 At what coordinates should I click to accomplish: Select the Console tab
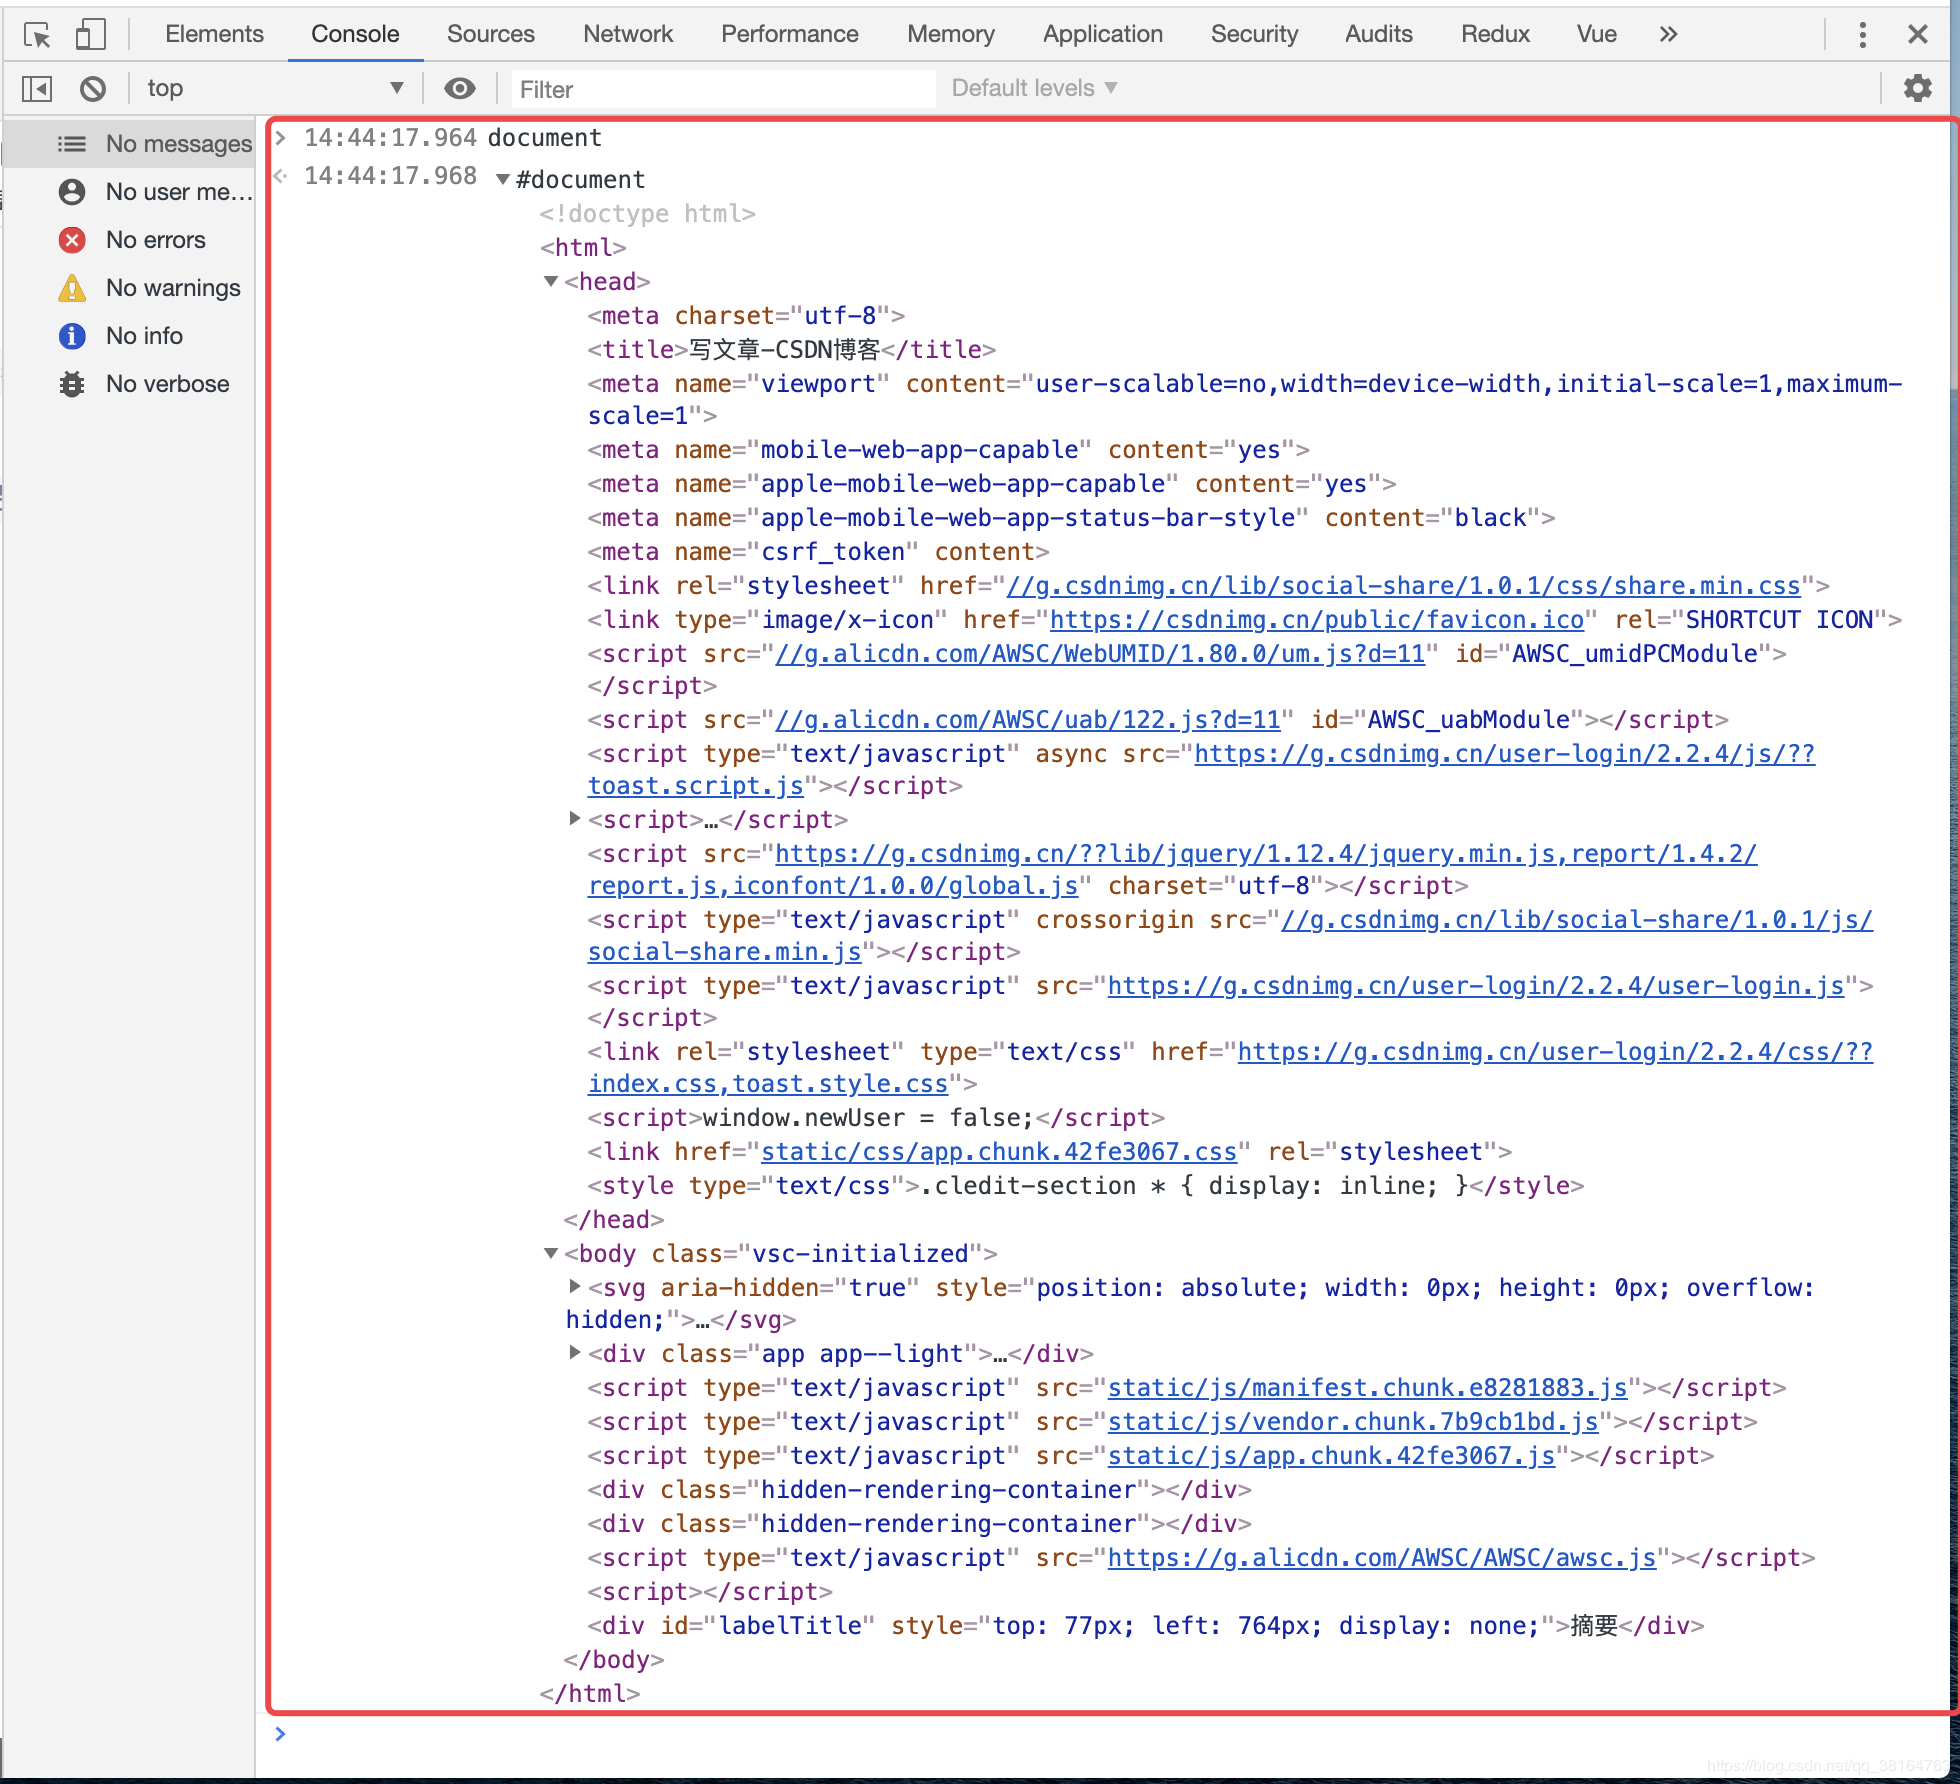(355, 35)
